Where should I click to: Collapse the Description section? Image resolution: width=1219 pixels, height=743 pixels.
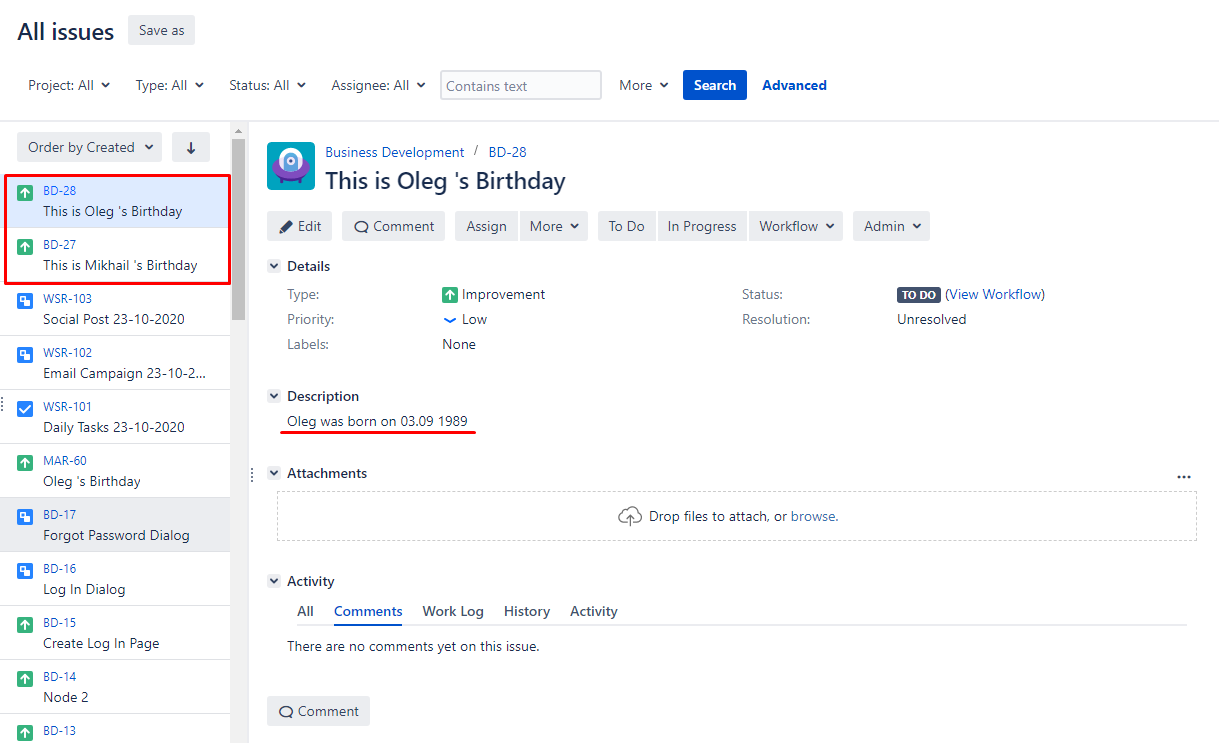click(274, 397)
